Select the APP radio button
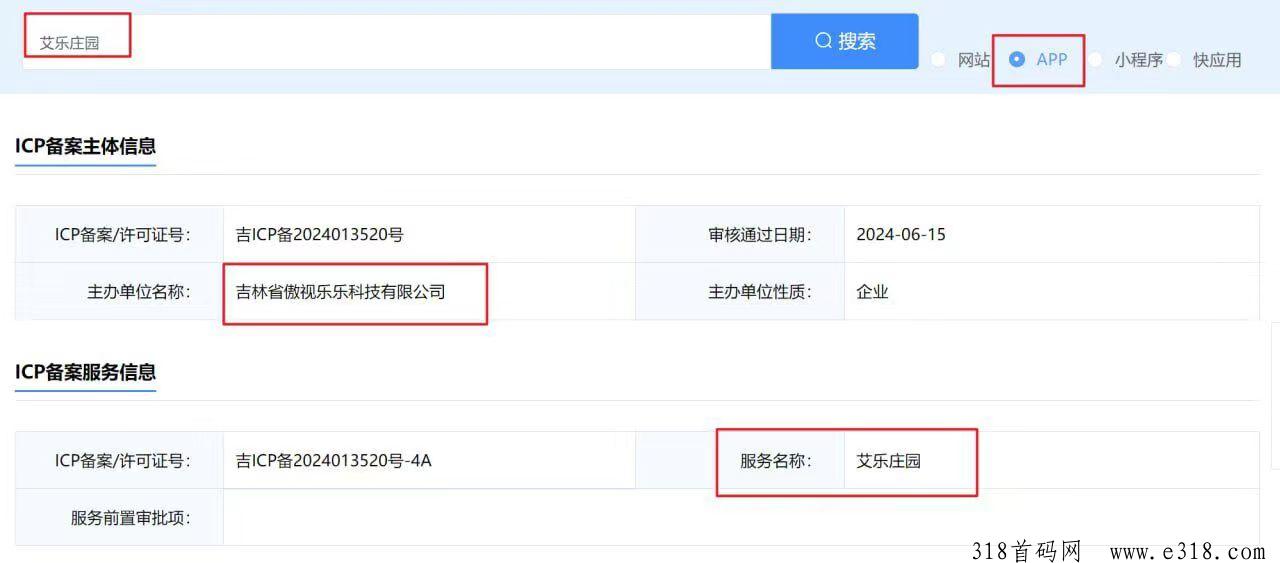This screenshot has height=563, width=1280. (x=1017, y=59)
